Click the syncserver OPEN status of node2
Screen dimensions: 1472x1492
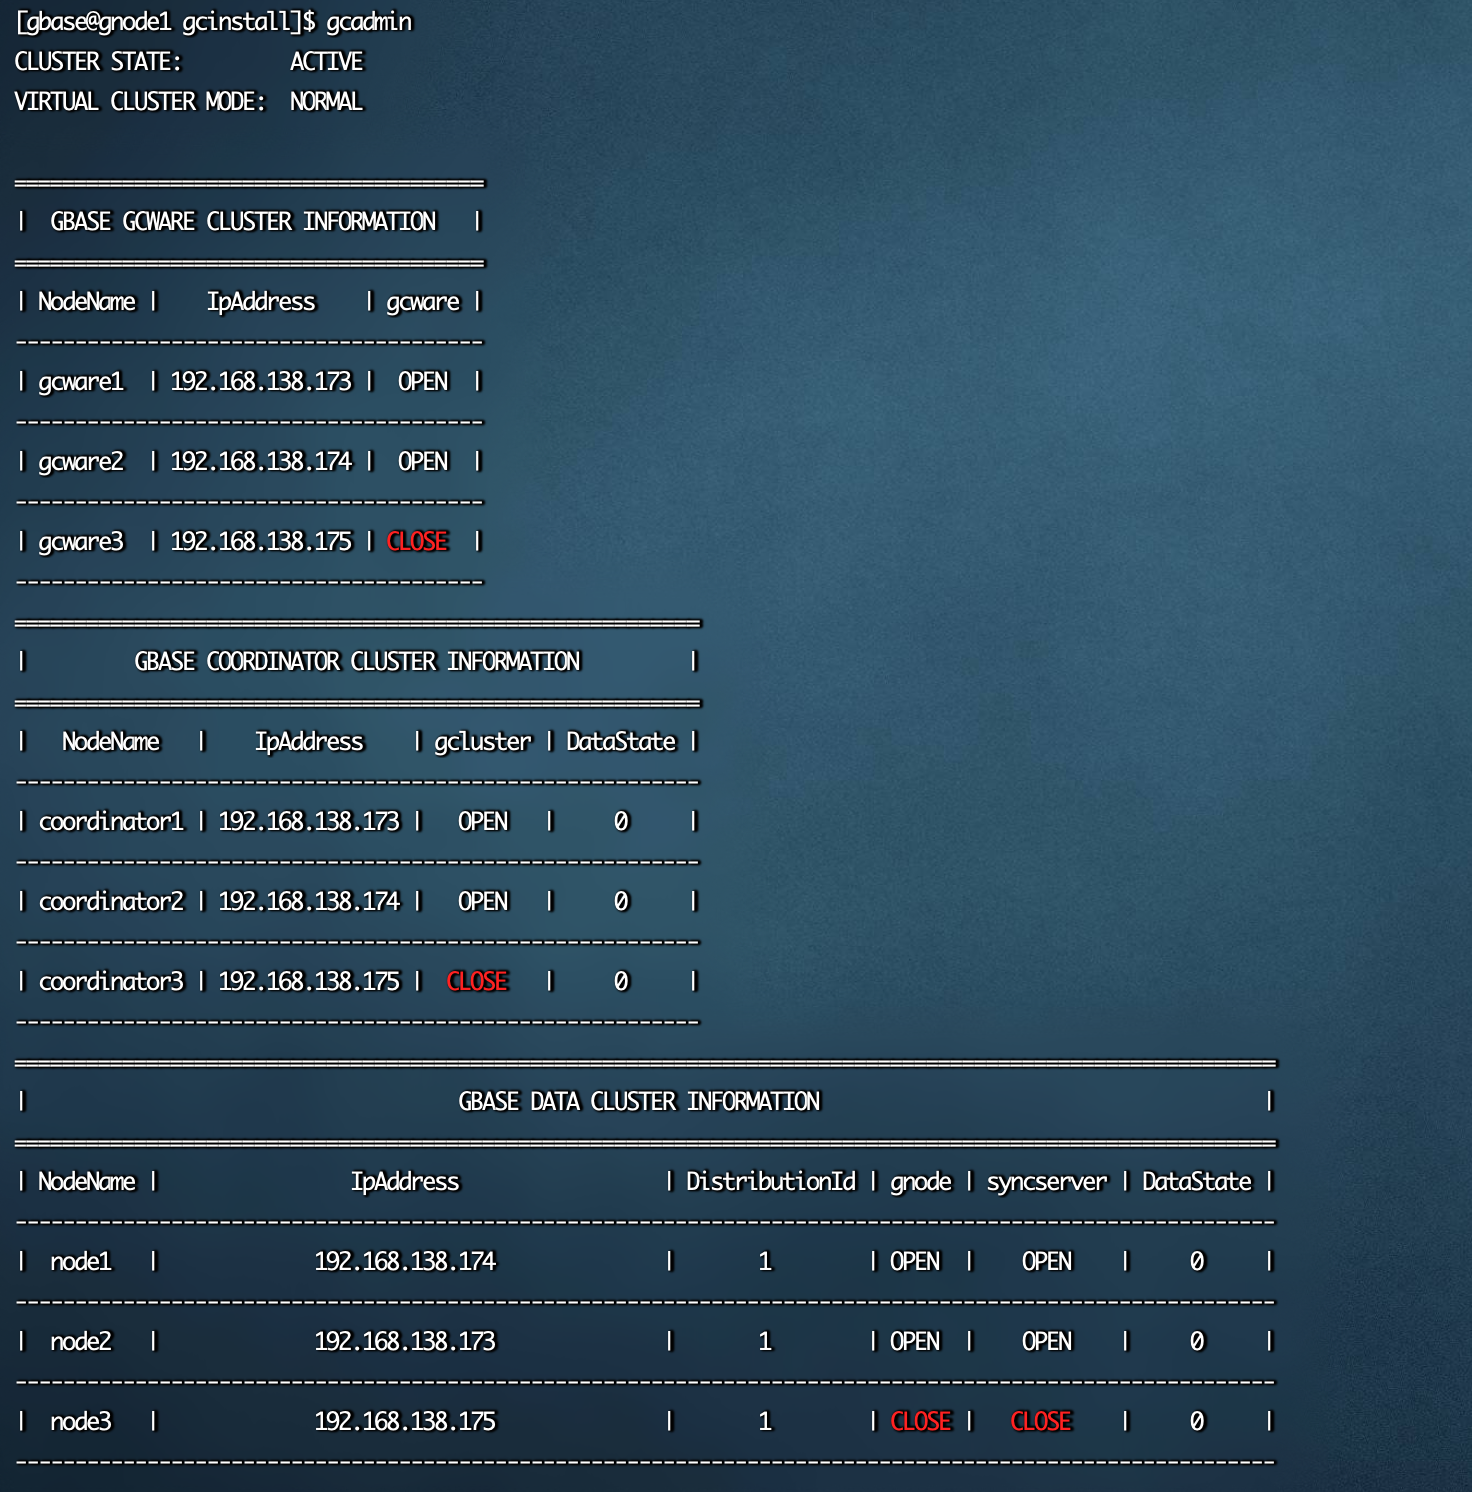pyautogui.click(x=1047, y=1342)
